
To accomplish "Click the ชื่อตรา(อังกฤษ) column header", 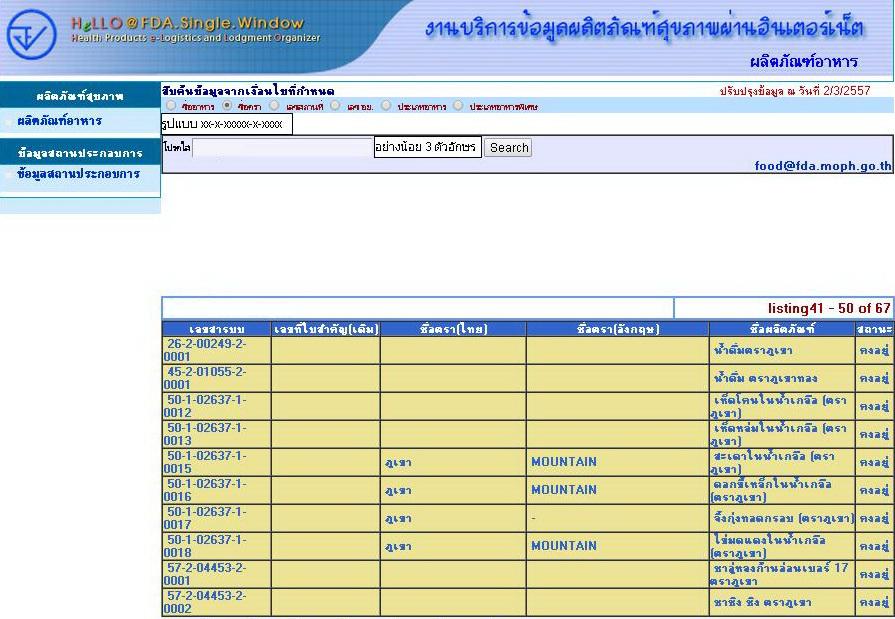I will click(618, 329).
